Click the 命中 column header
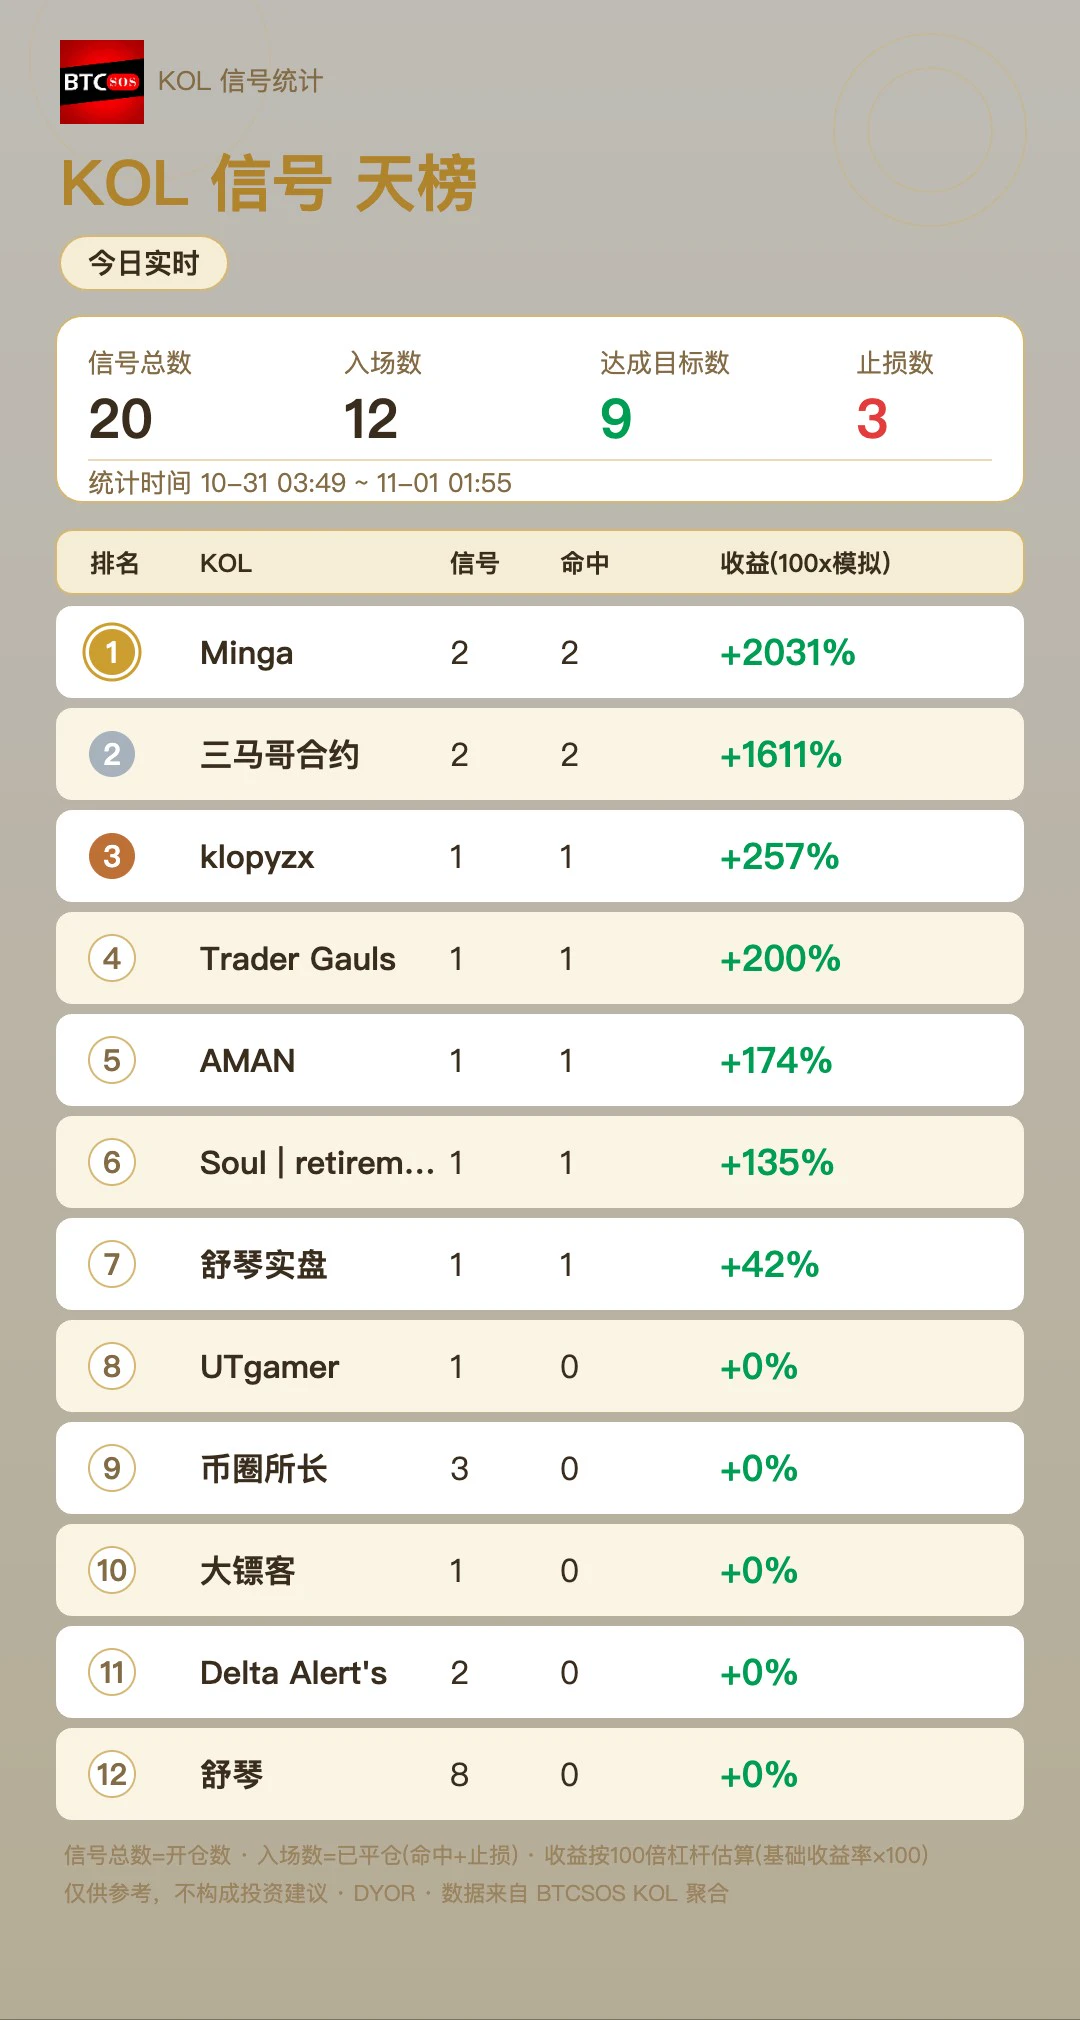 (x=584, y=563)
